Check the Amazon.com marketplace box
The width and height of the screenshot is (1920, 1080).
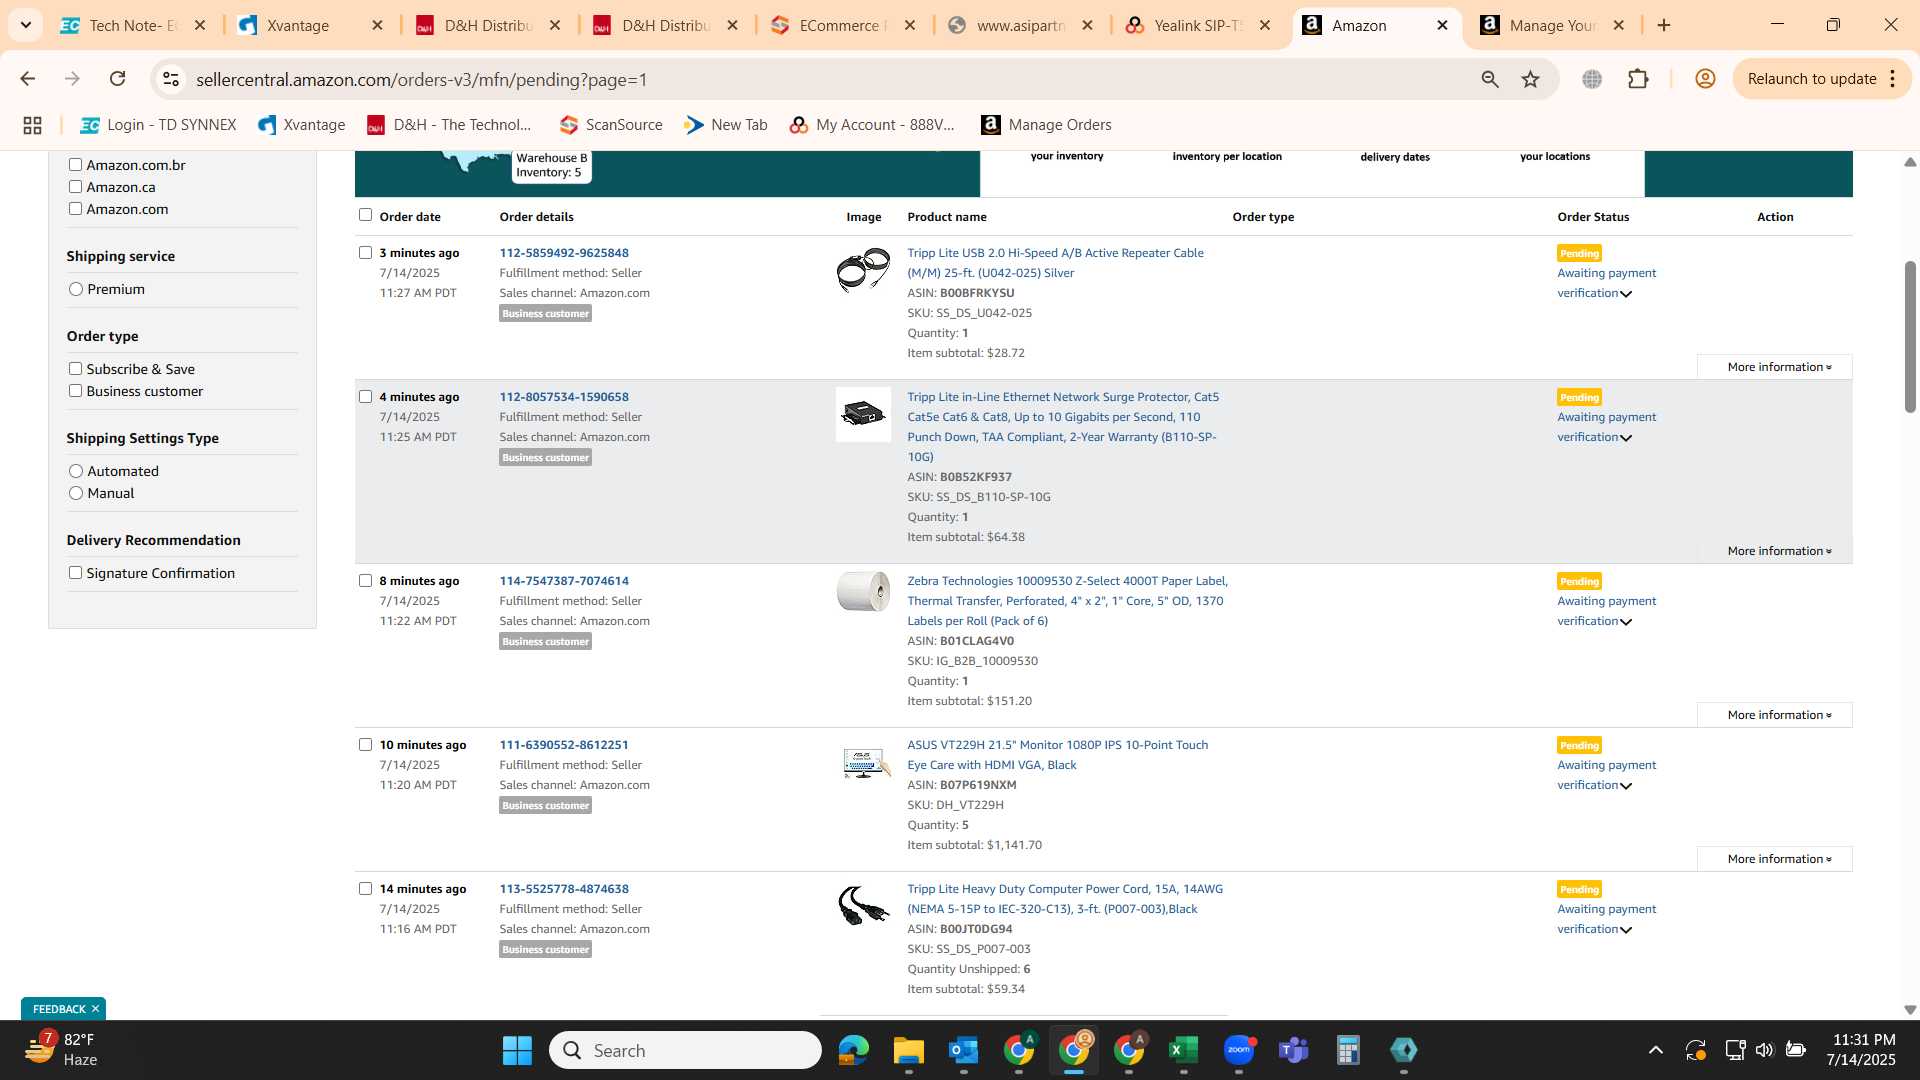click(75, 209)
